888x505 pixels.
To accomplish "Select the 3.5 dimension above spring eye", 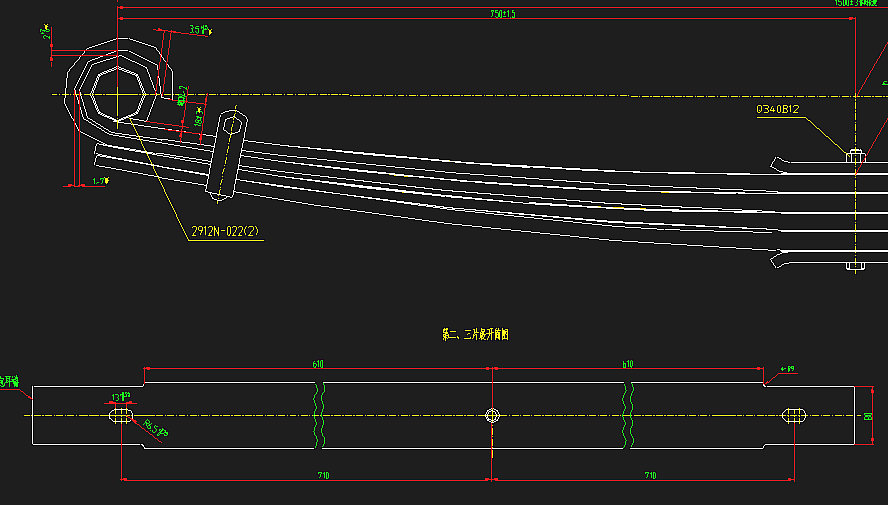I will pos(197,30).
